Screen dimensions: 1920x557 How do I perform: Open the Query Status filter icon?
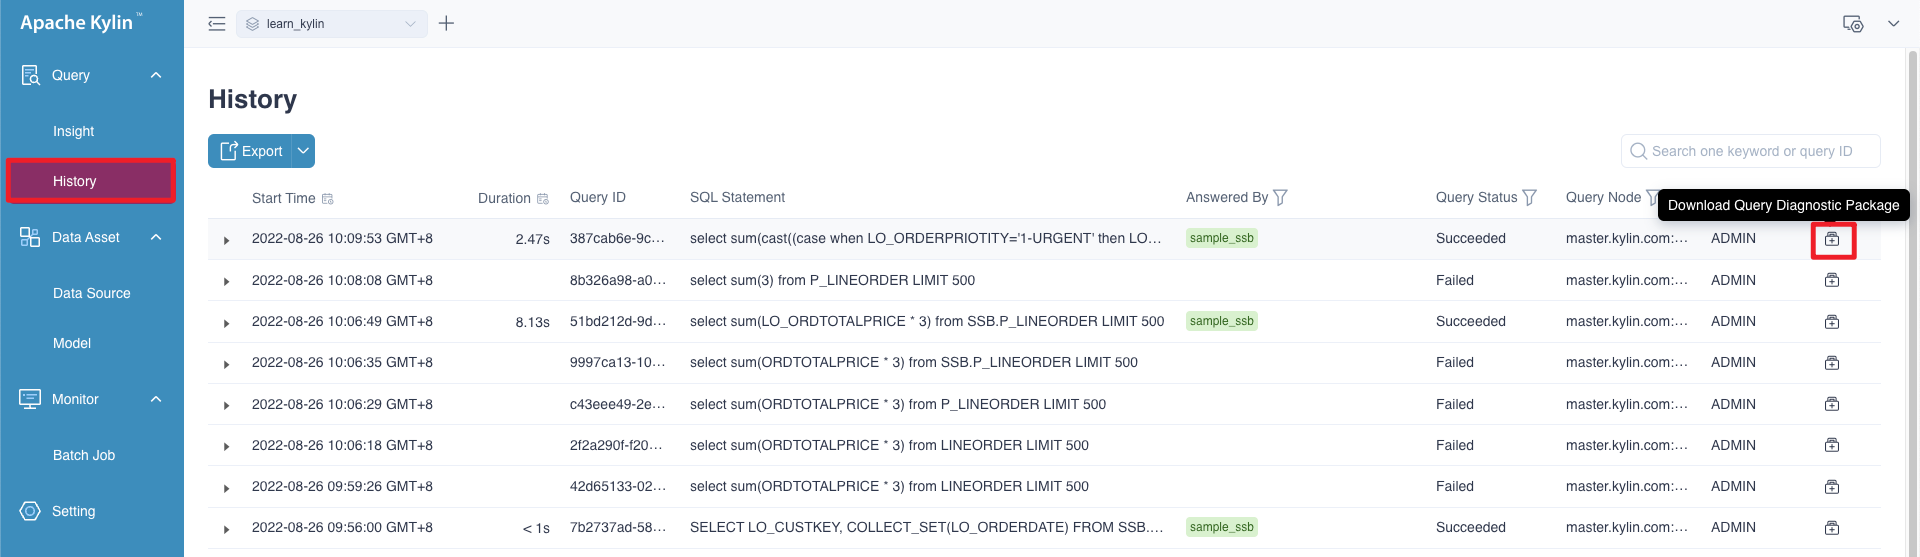coord(1529,198)
